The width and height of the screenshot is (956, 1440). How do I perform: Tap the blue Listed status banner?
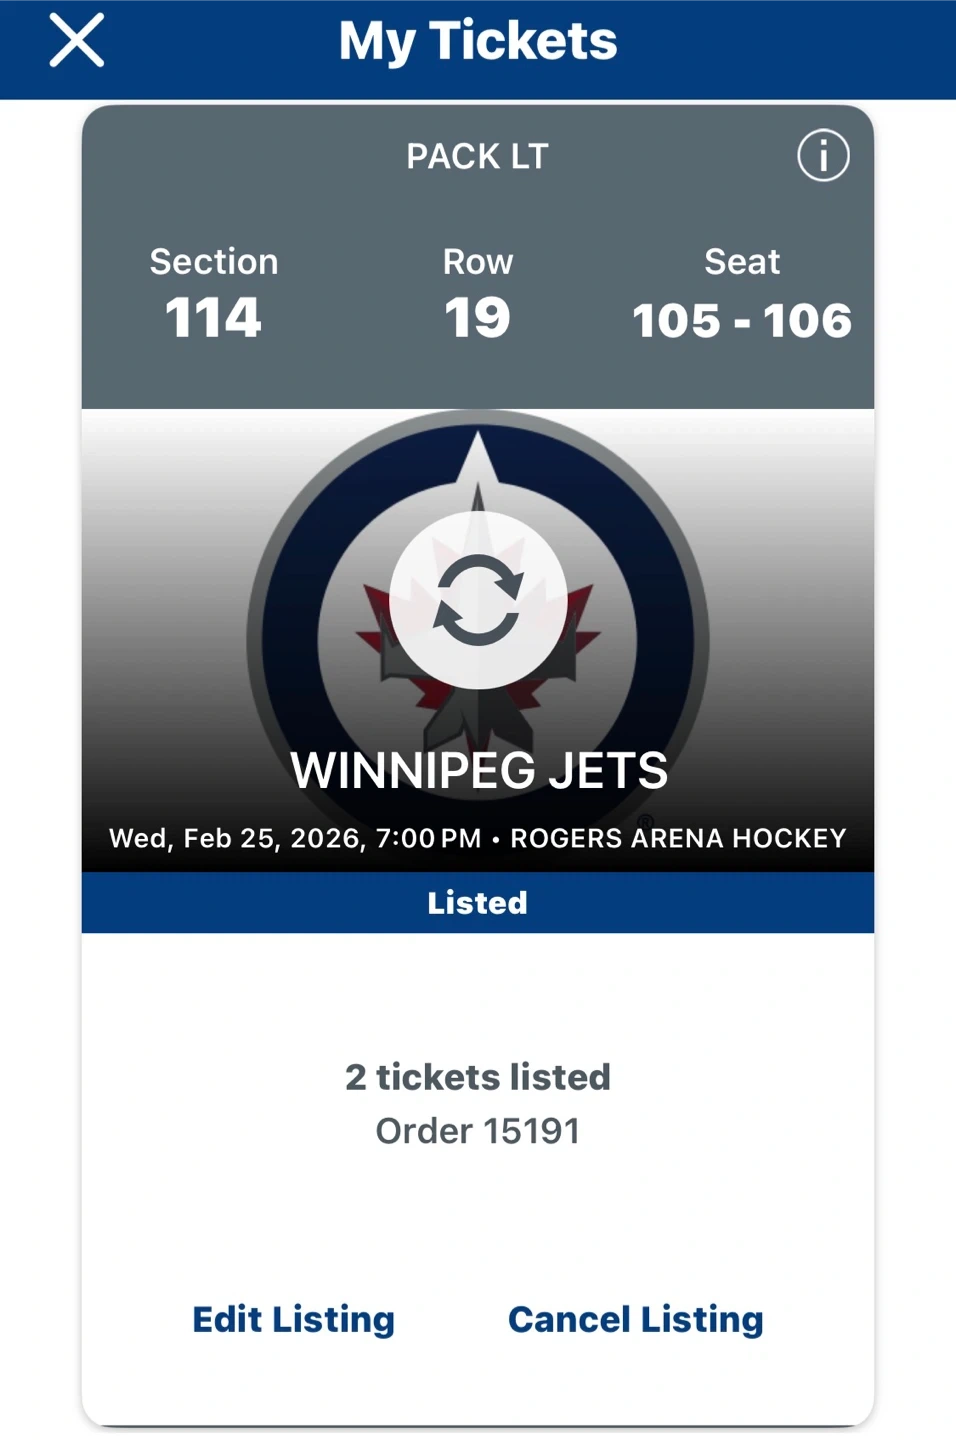pos(478,902)
